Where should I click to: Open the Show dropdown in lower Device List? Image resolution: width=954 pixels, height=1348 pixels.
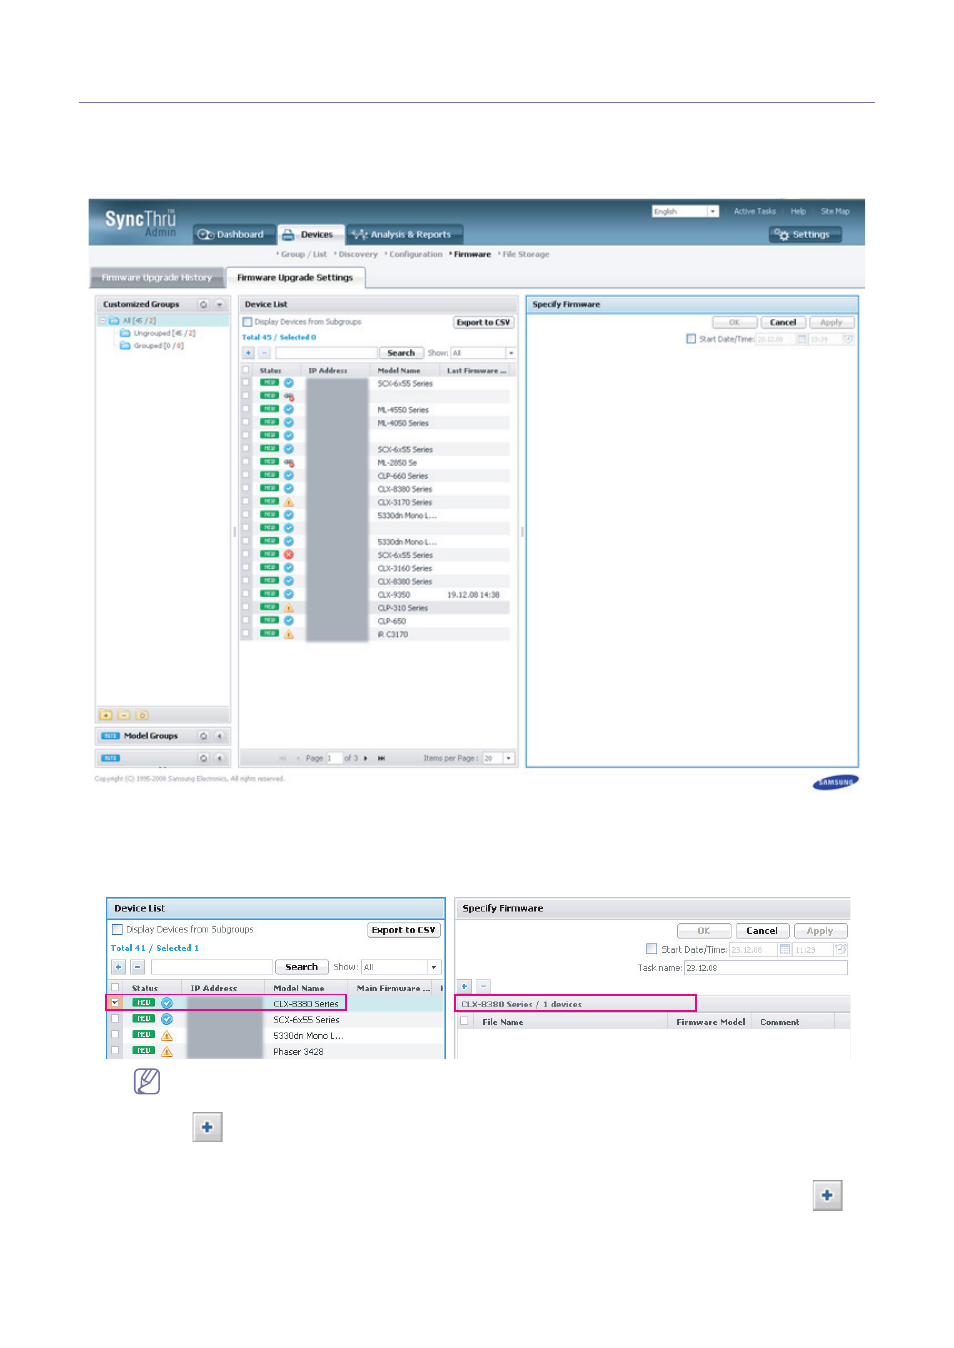coord(400,967)
